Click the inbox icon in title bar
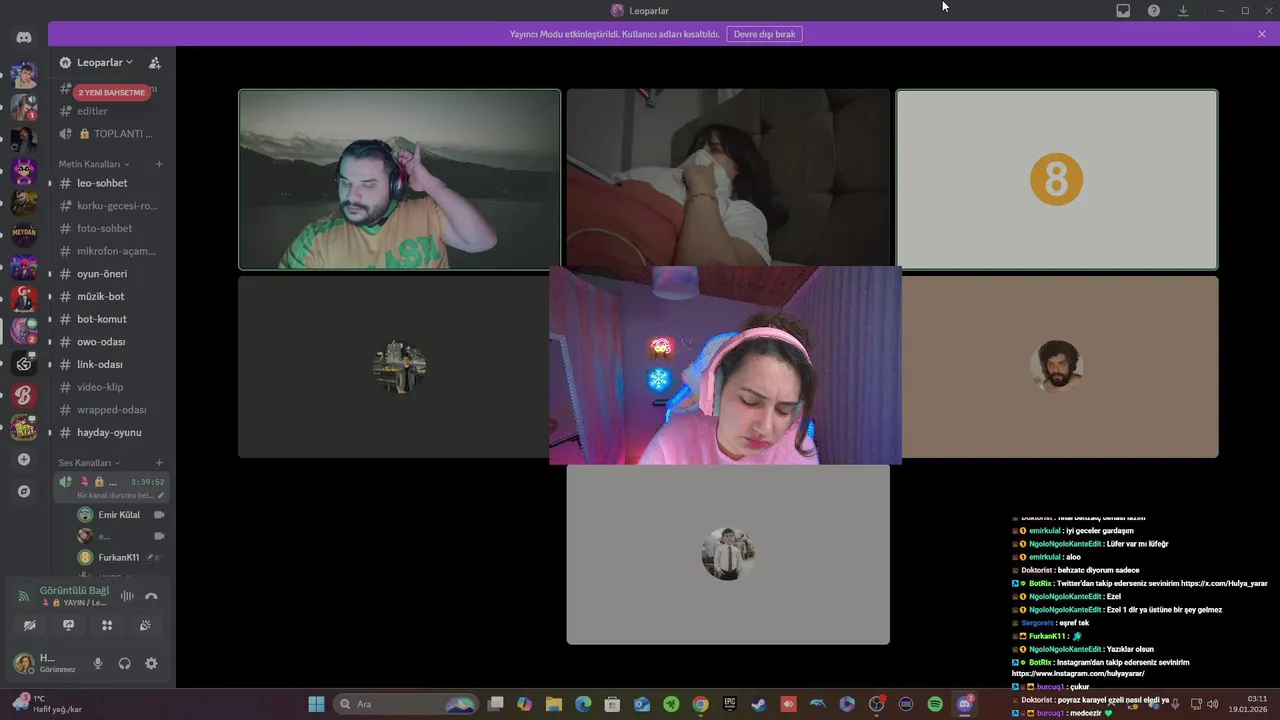 [1123, 11]
